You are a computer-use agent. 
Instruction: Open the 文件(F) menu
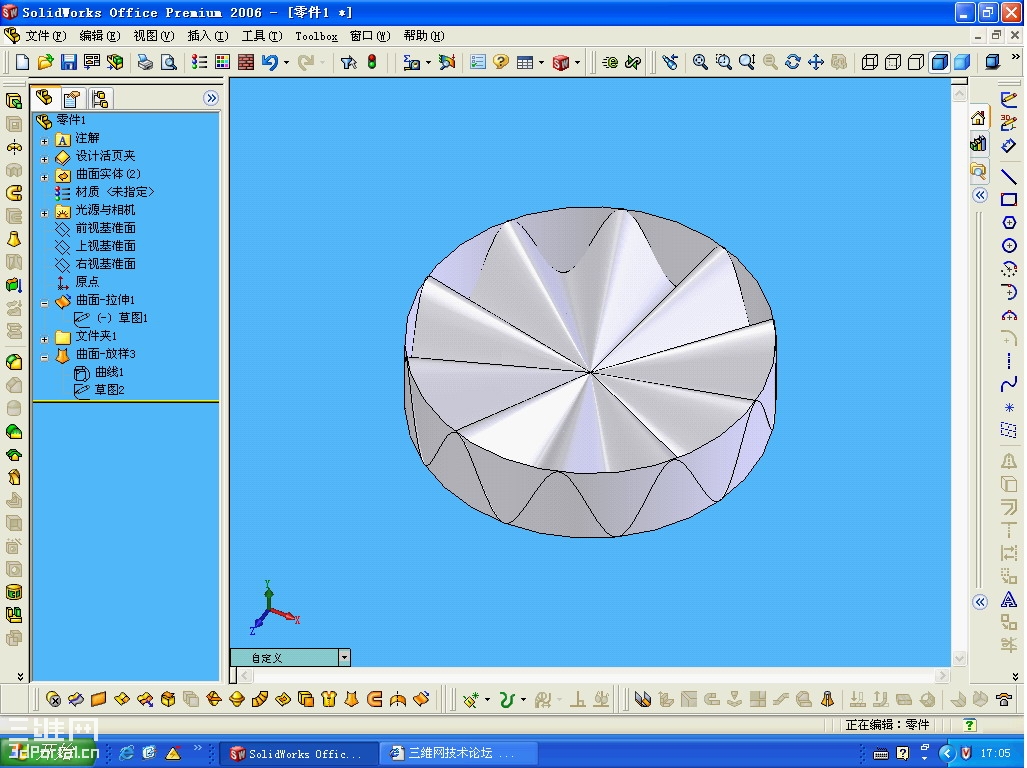[45, 36]
